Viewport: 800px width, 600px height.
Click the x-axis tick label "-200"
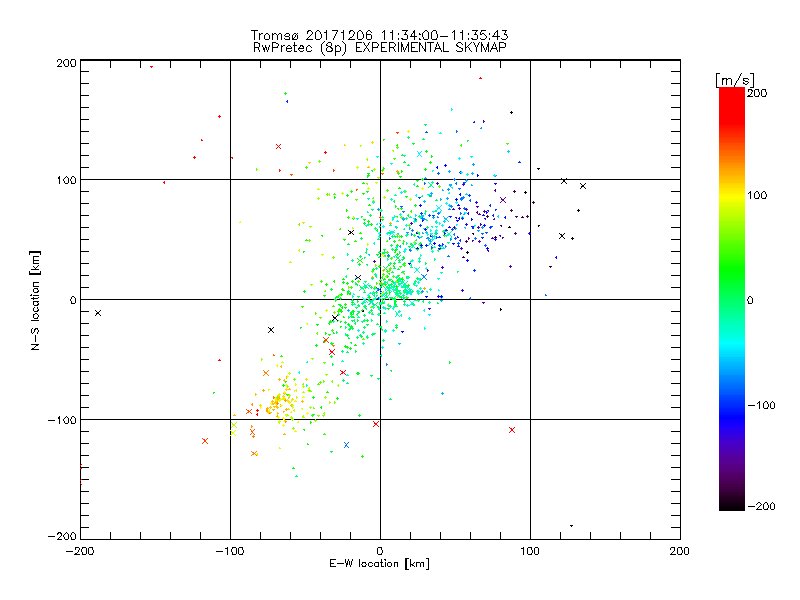coord(80,551)
